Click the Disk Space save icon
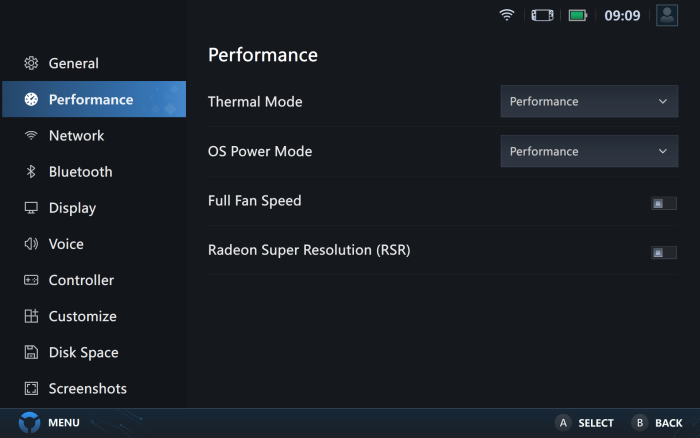 click(x=31, y=352)
